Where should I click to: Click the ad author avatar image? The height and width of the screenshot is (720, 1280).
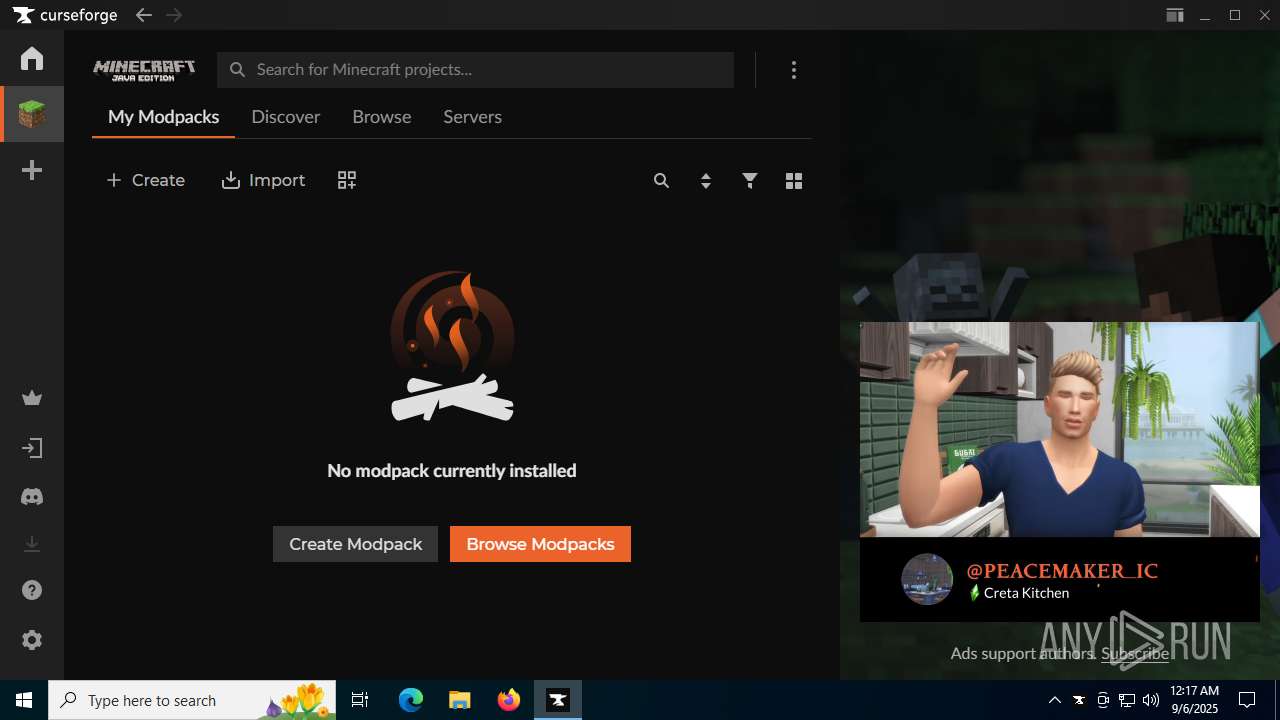tap(927, 579)
